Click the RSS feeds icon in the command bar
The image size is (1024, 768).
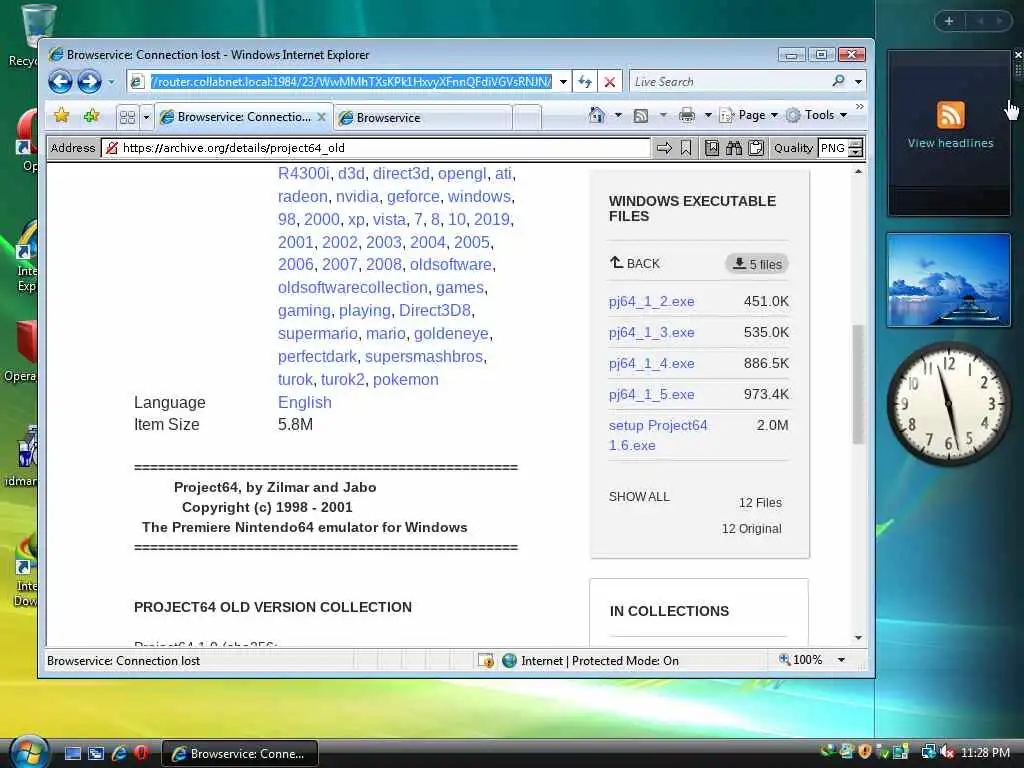(x=641, y=116)
